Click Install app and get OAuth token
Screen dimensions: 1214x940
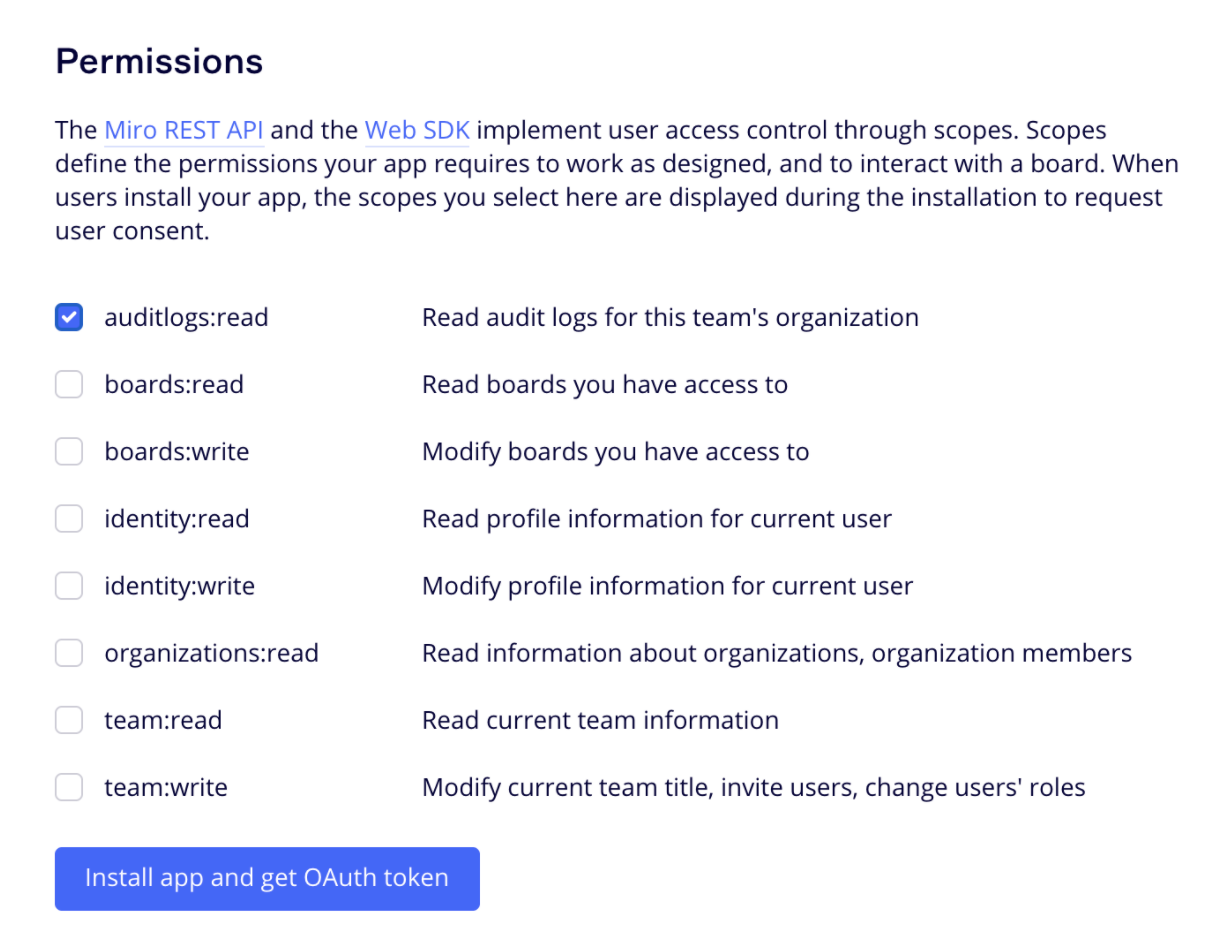tap(267, 879)
